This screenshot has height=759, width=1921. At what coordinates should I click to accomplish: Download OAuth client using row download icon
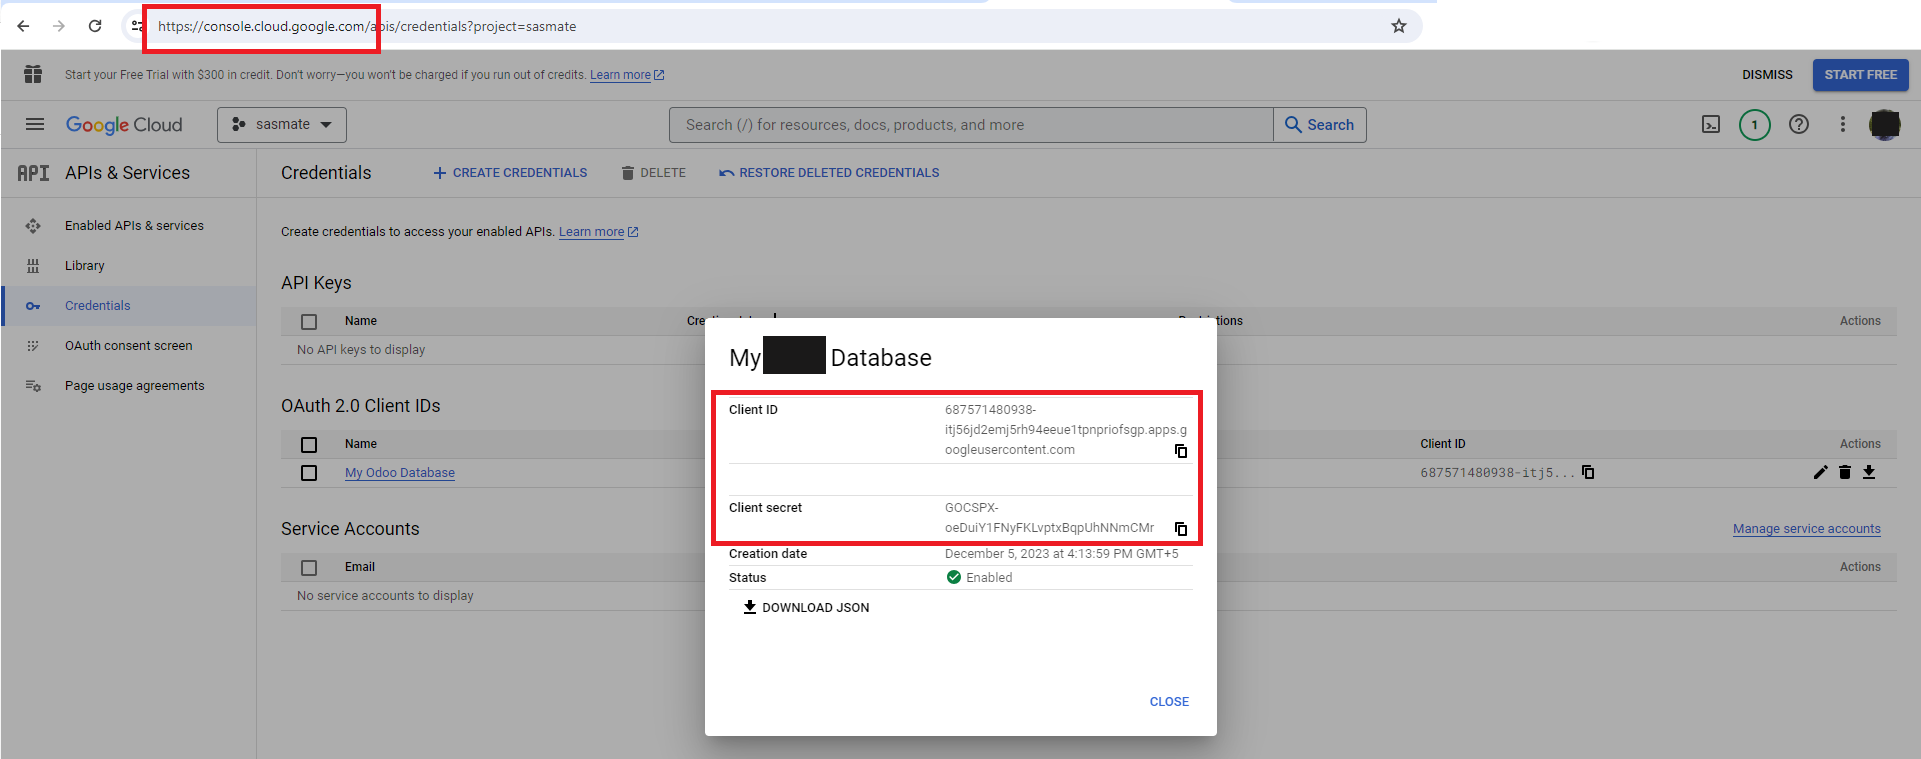tap(1869, 473)
